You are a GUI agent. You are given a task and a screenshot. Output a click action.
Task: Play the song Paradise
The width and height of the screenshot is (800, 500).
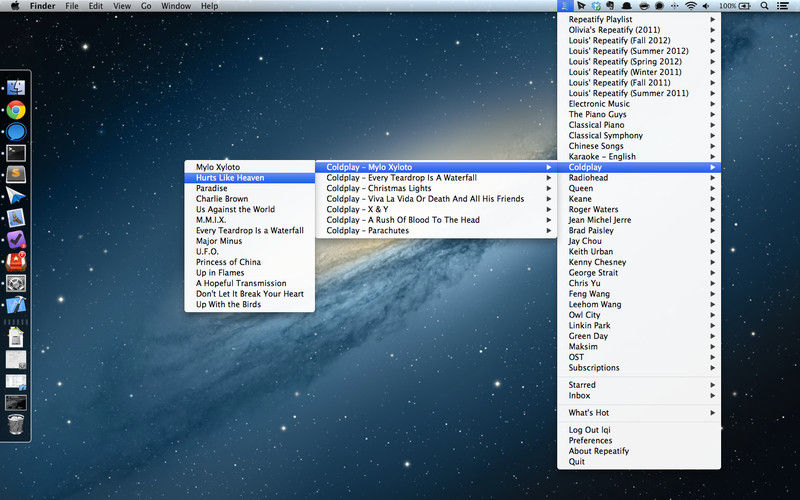[249, 188]
